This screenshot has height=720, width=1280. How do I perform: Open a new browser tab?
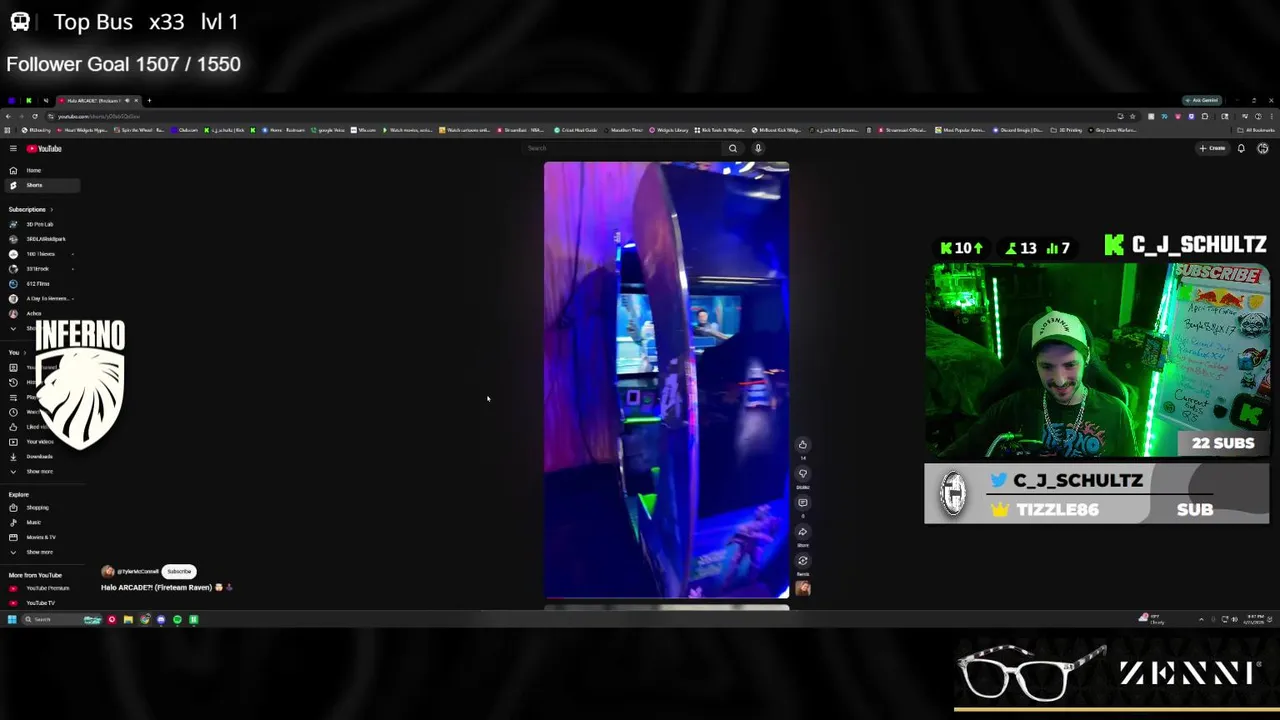tap(149, 100)
